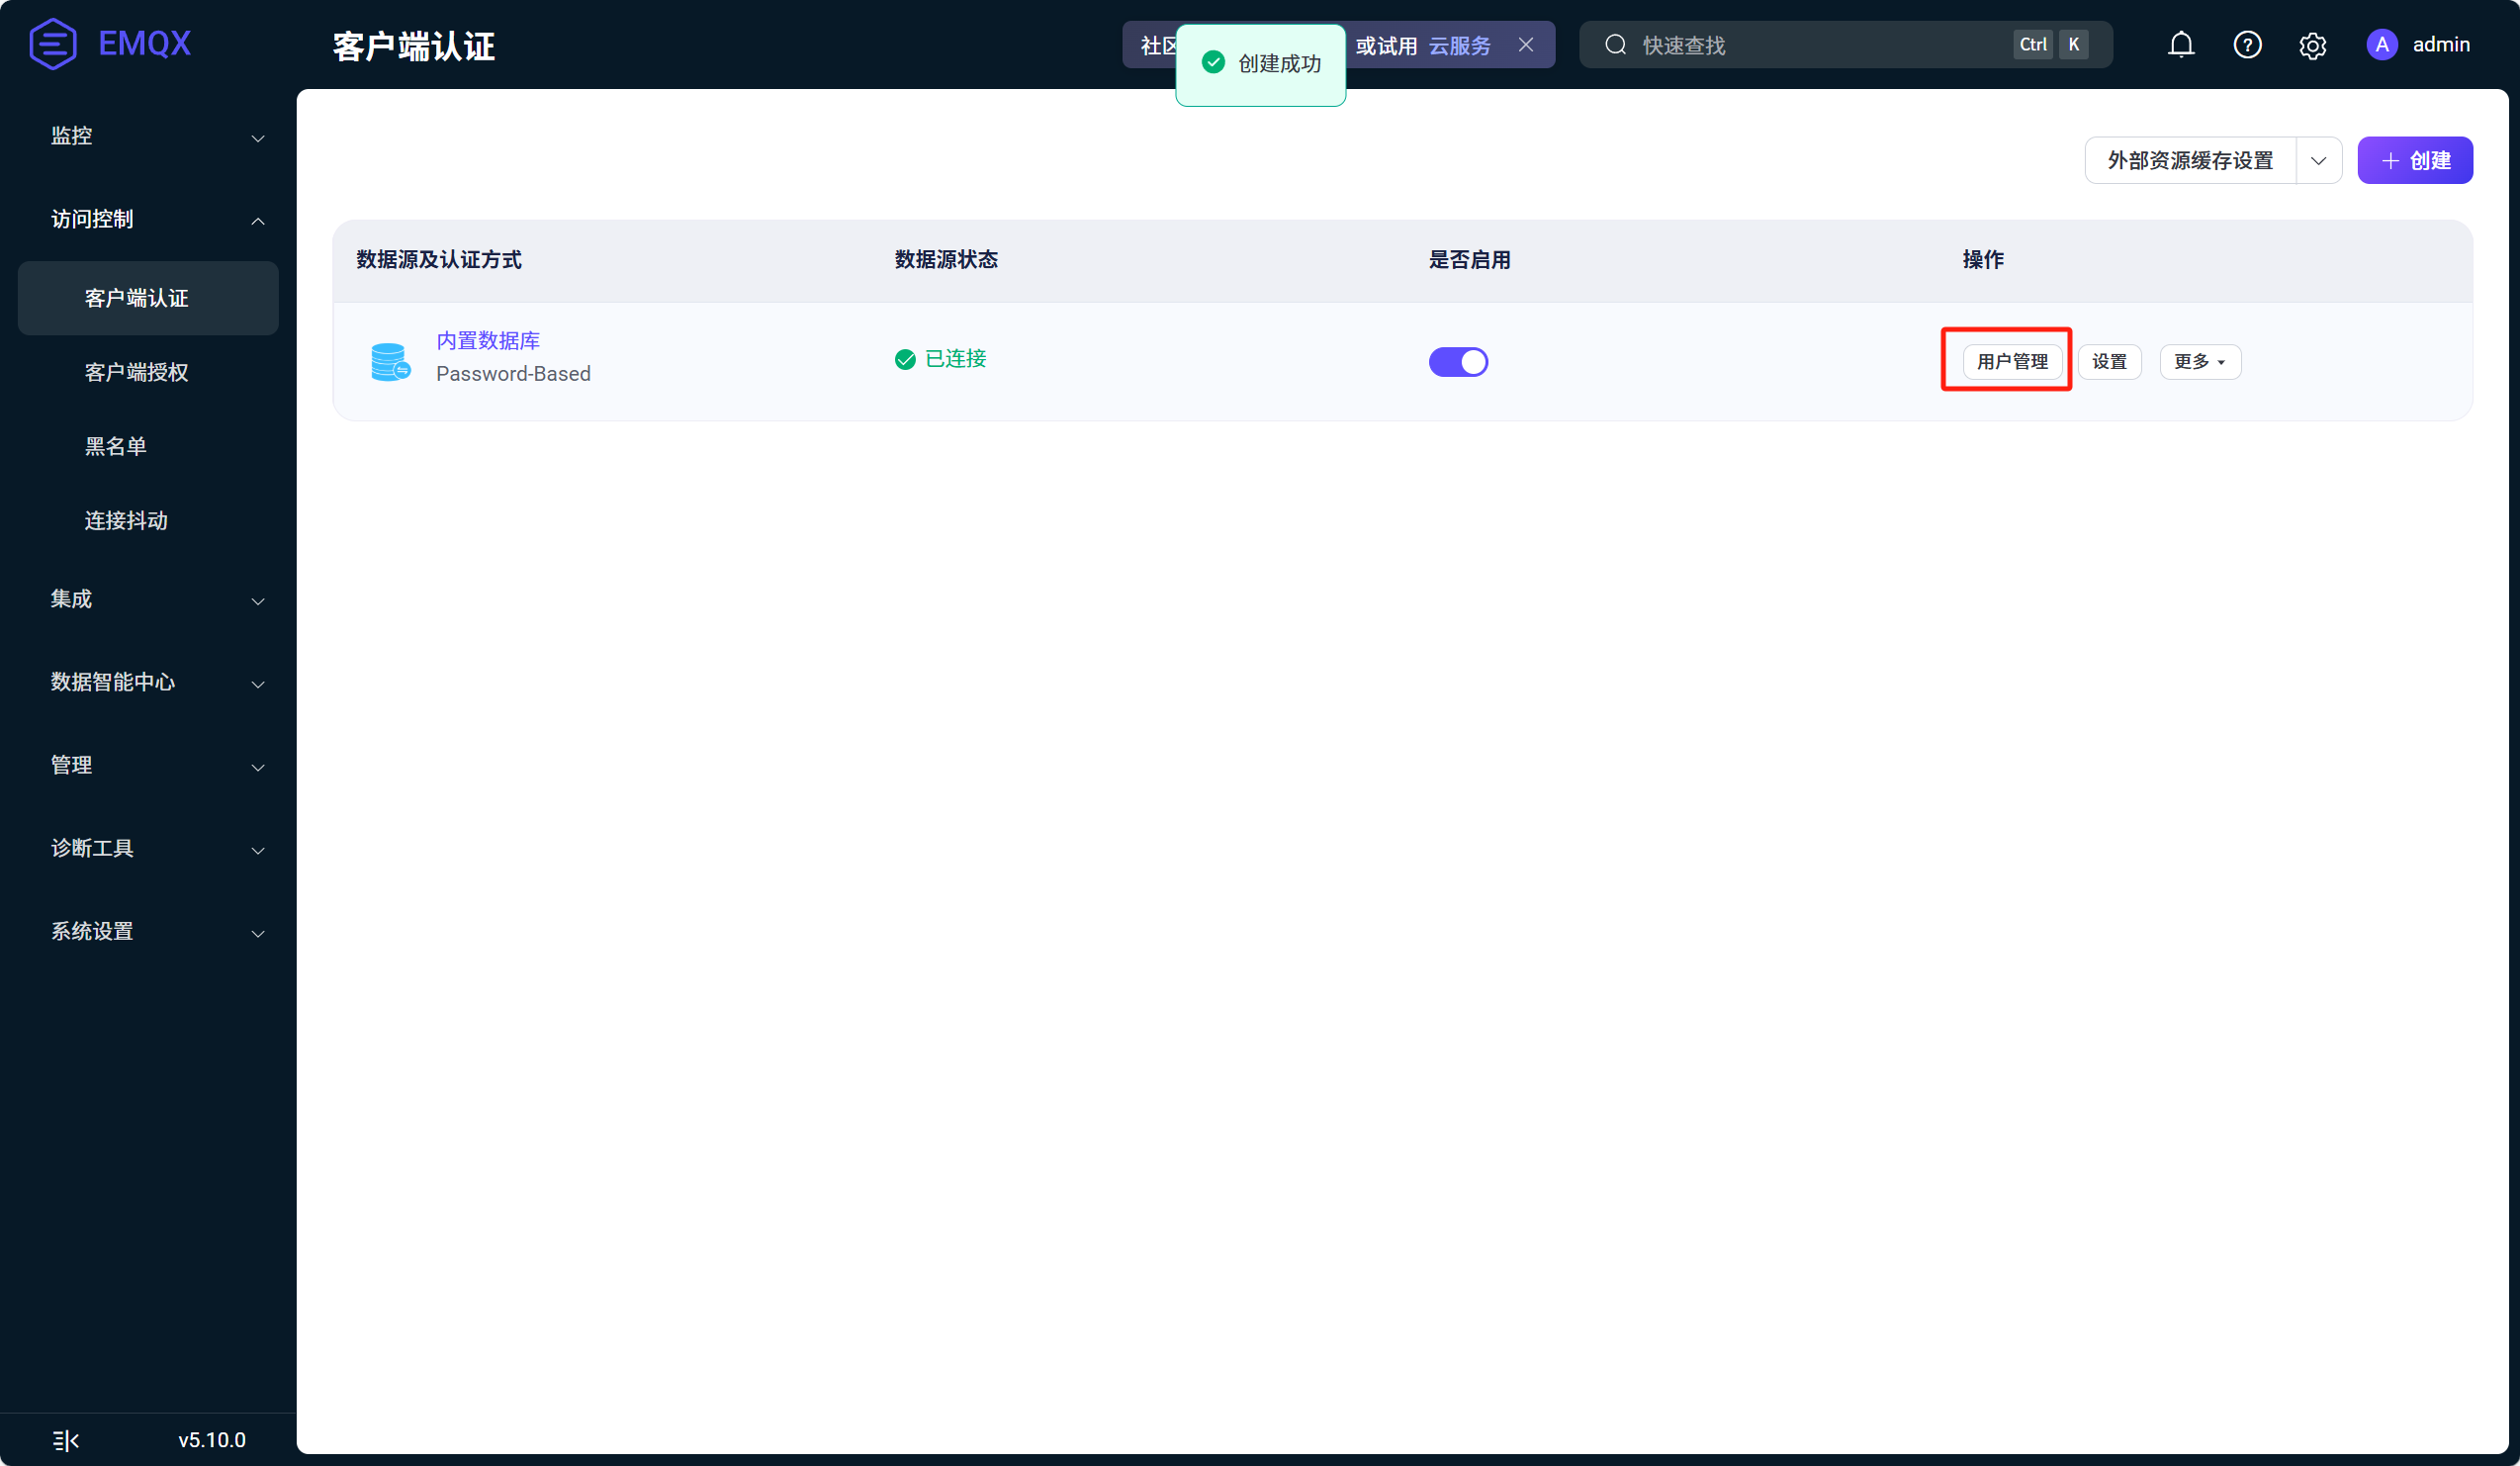Click the admin avatar icon
The image size is (2520, 1466).
(2382, 45)
